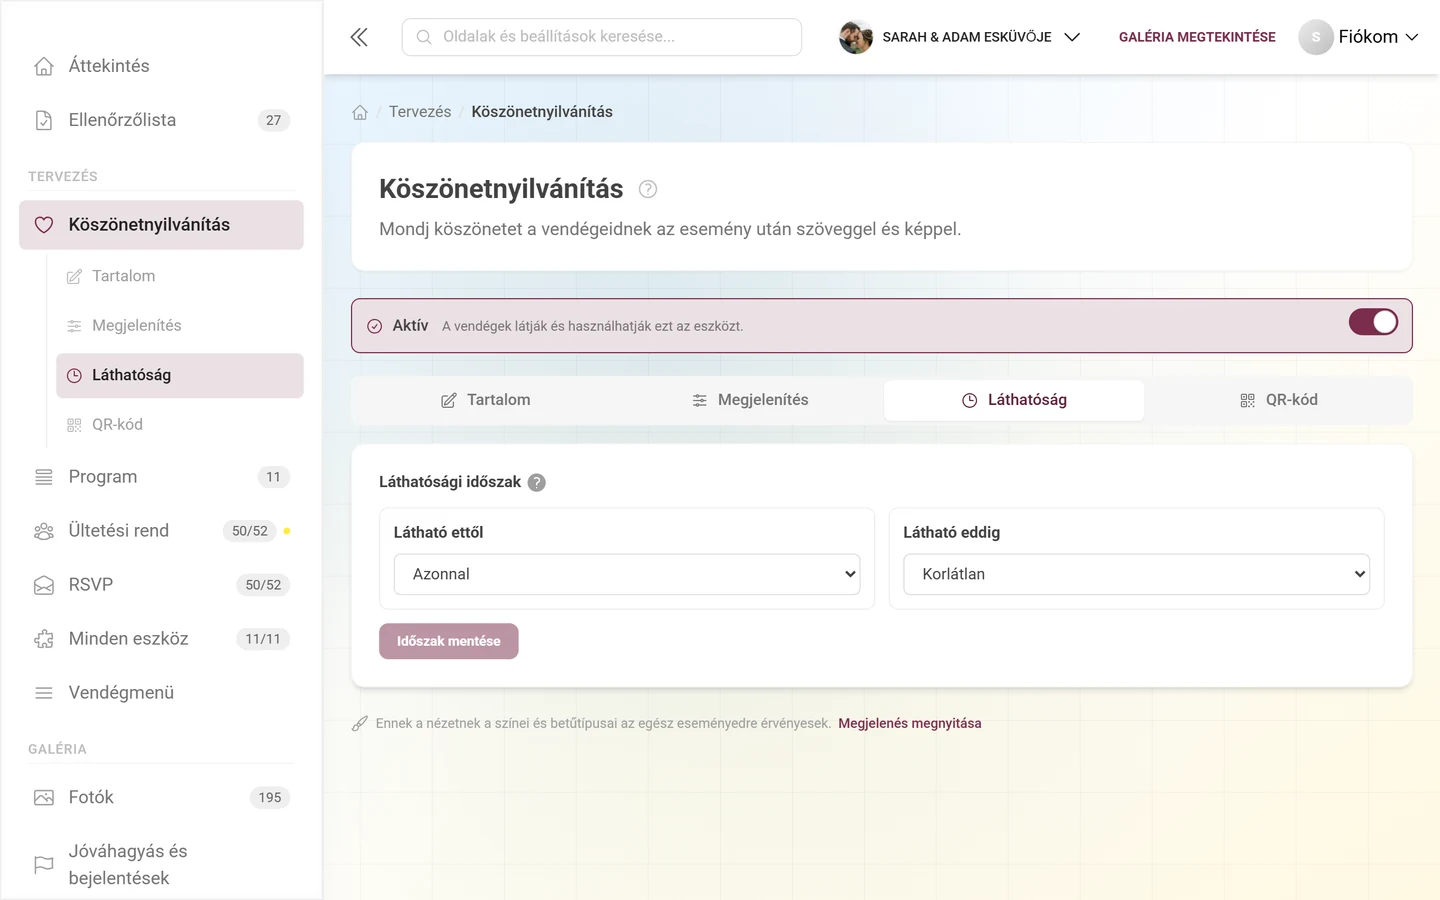1440x900 pixels.
Task: Click heart icon of Köszönetnyilvánítás
Action: coord(44,225)
